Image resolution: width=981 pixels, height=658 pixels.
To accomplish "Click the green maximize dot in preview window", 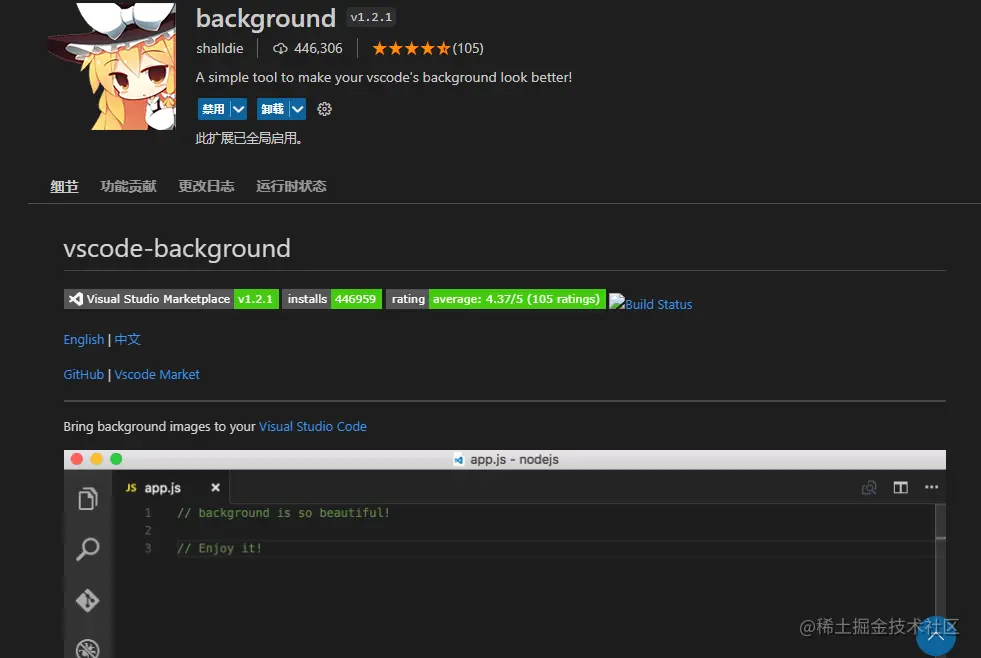I will (x=116, y=459).
